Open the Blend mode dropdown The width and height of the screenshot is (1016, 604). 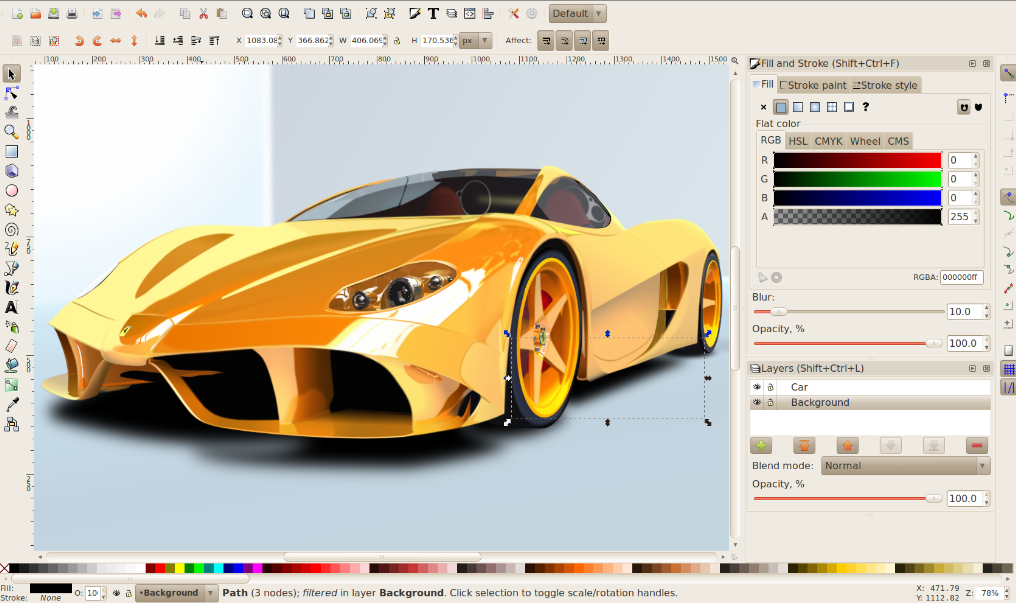pos(903,465)
